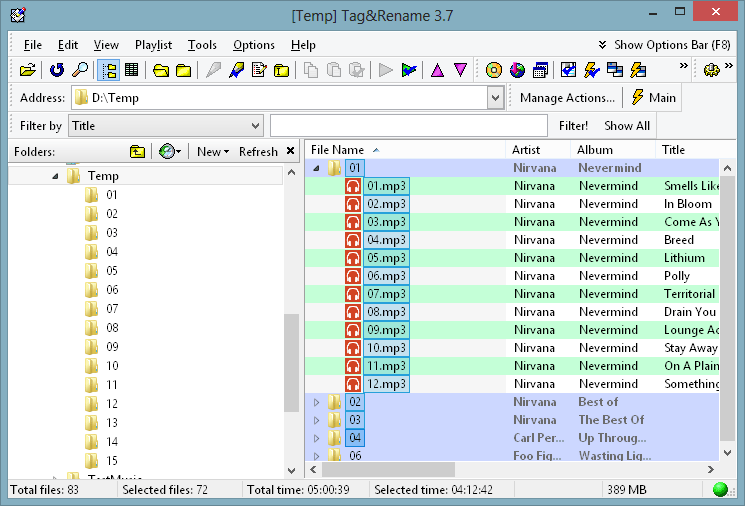Click the notepad with pencil edit icon

tap(259, 70)
